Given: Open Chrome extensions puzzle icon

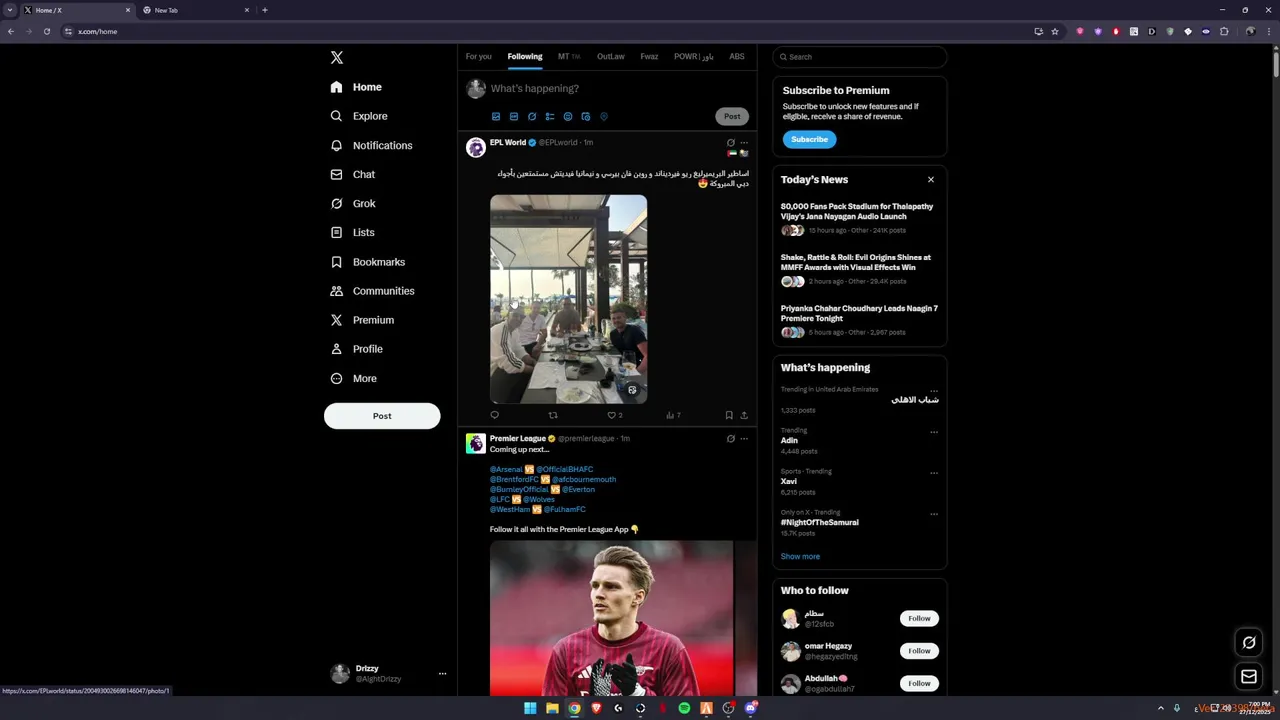Looking at the screenshot, I should [1224, 32].
